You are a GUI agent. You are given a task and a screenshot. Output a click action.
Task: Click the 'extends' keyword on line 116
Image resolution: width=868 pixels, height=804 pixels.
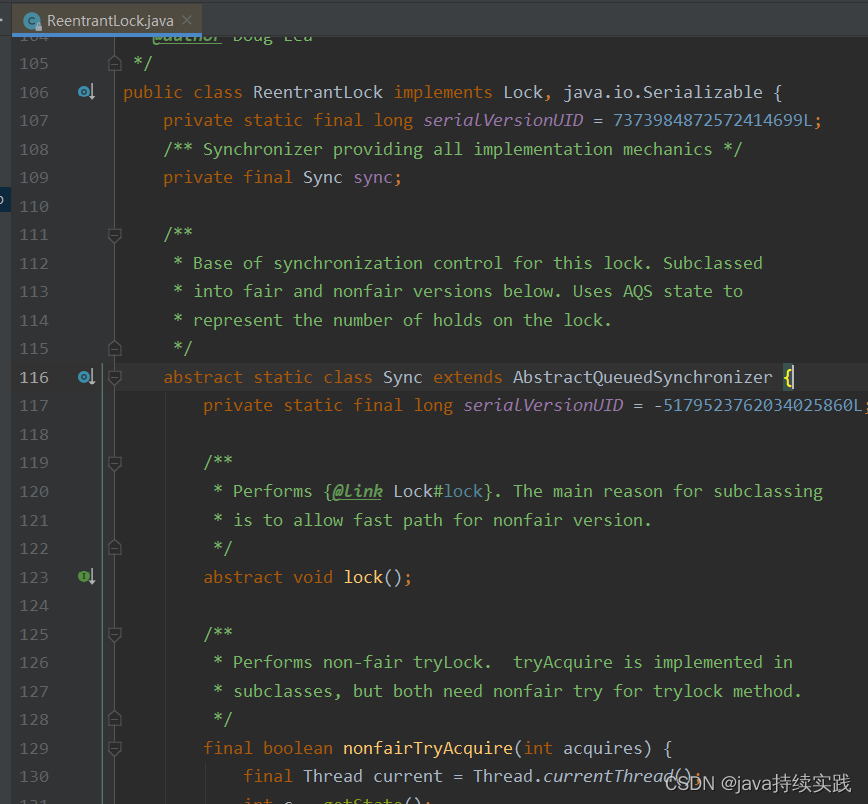[x=467, y=377]
